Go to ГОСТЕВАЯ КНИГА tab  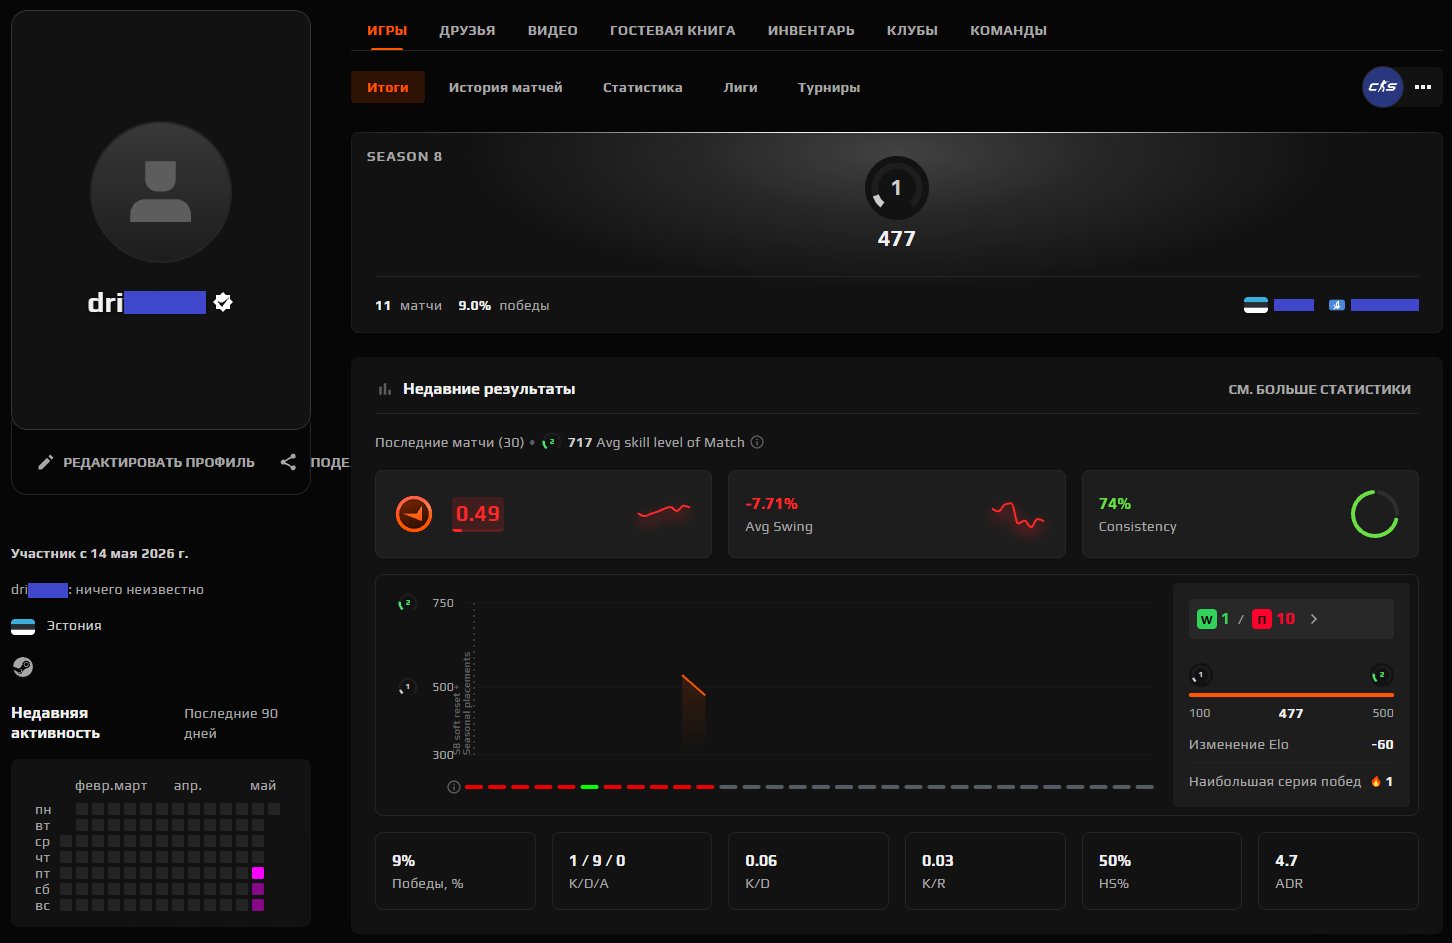pyautogui.click(x=673, y=30)
